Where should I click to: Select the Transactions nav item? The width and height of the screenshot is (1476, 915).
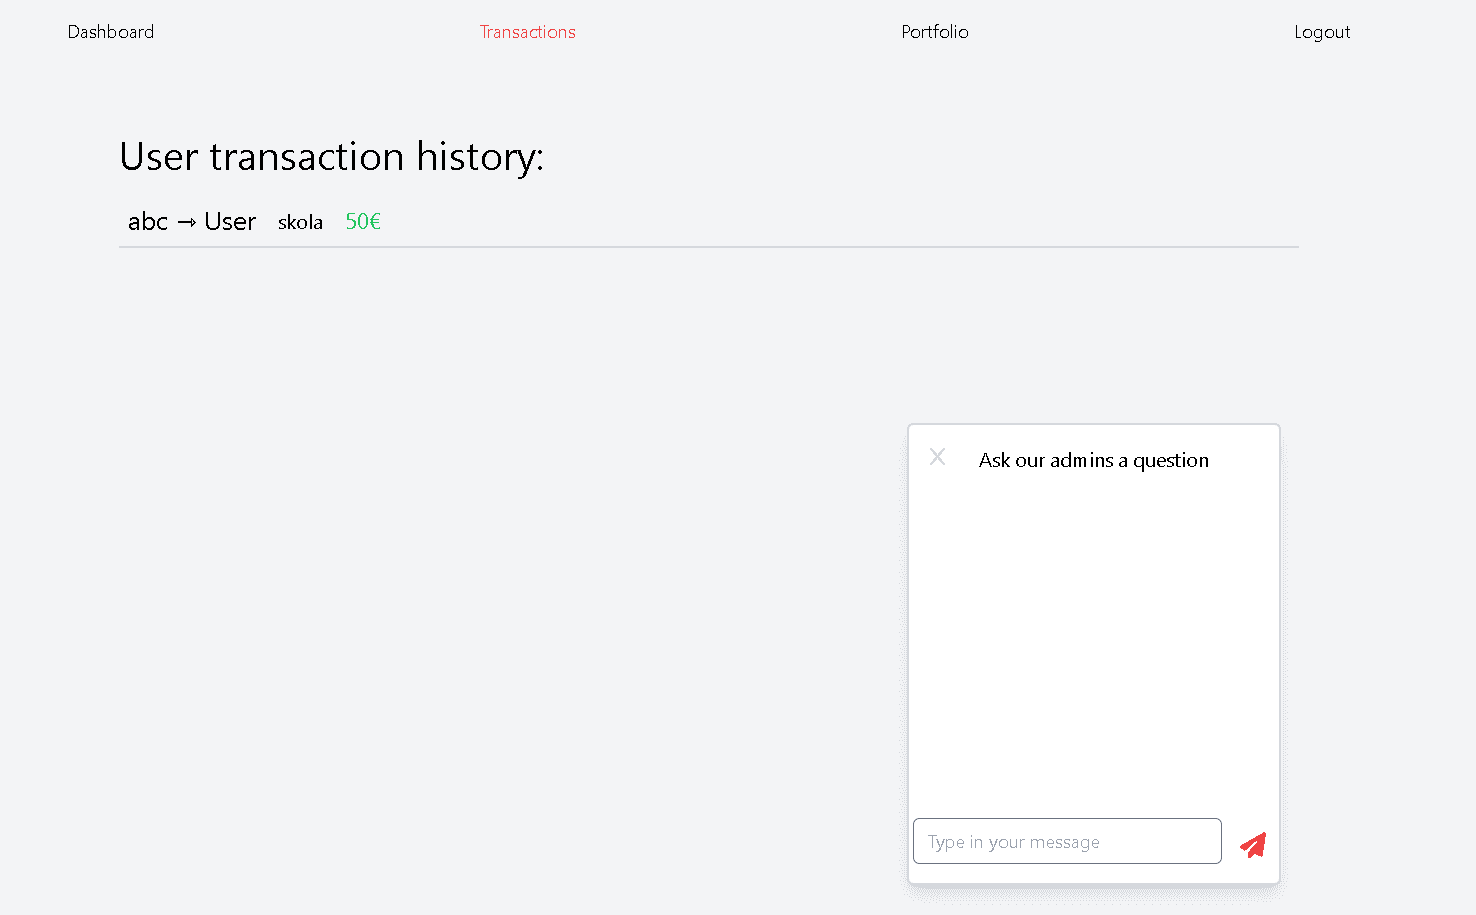527,32
